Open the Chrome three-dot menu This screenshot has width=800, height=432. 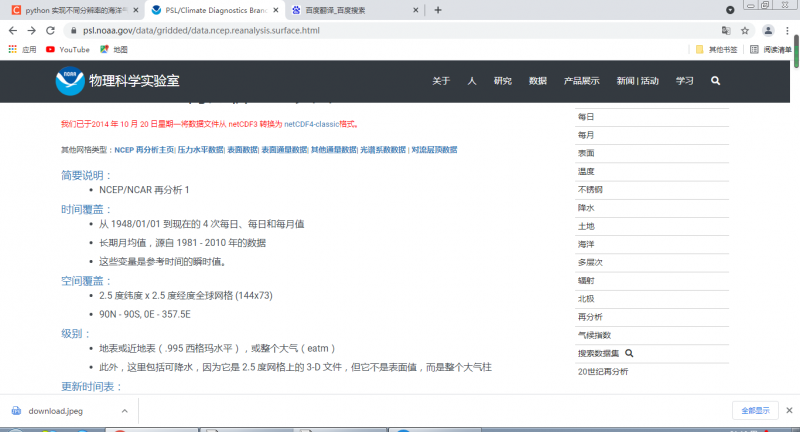point(788,30)
